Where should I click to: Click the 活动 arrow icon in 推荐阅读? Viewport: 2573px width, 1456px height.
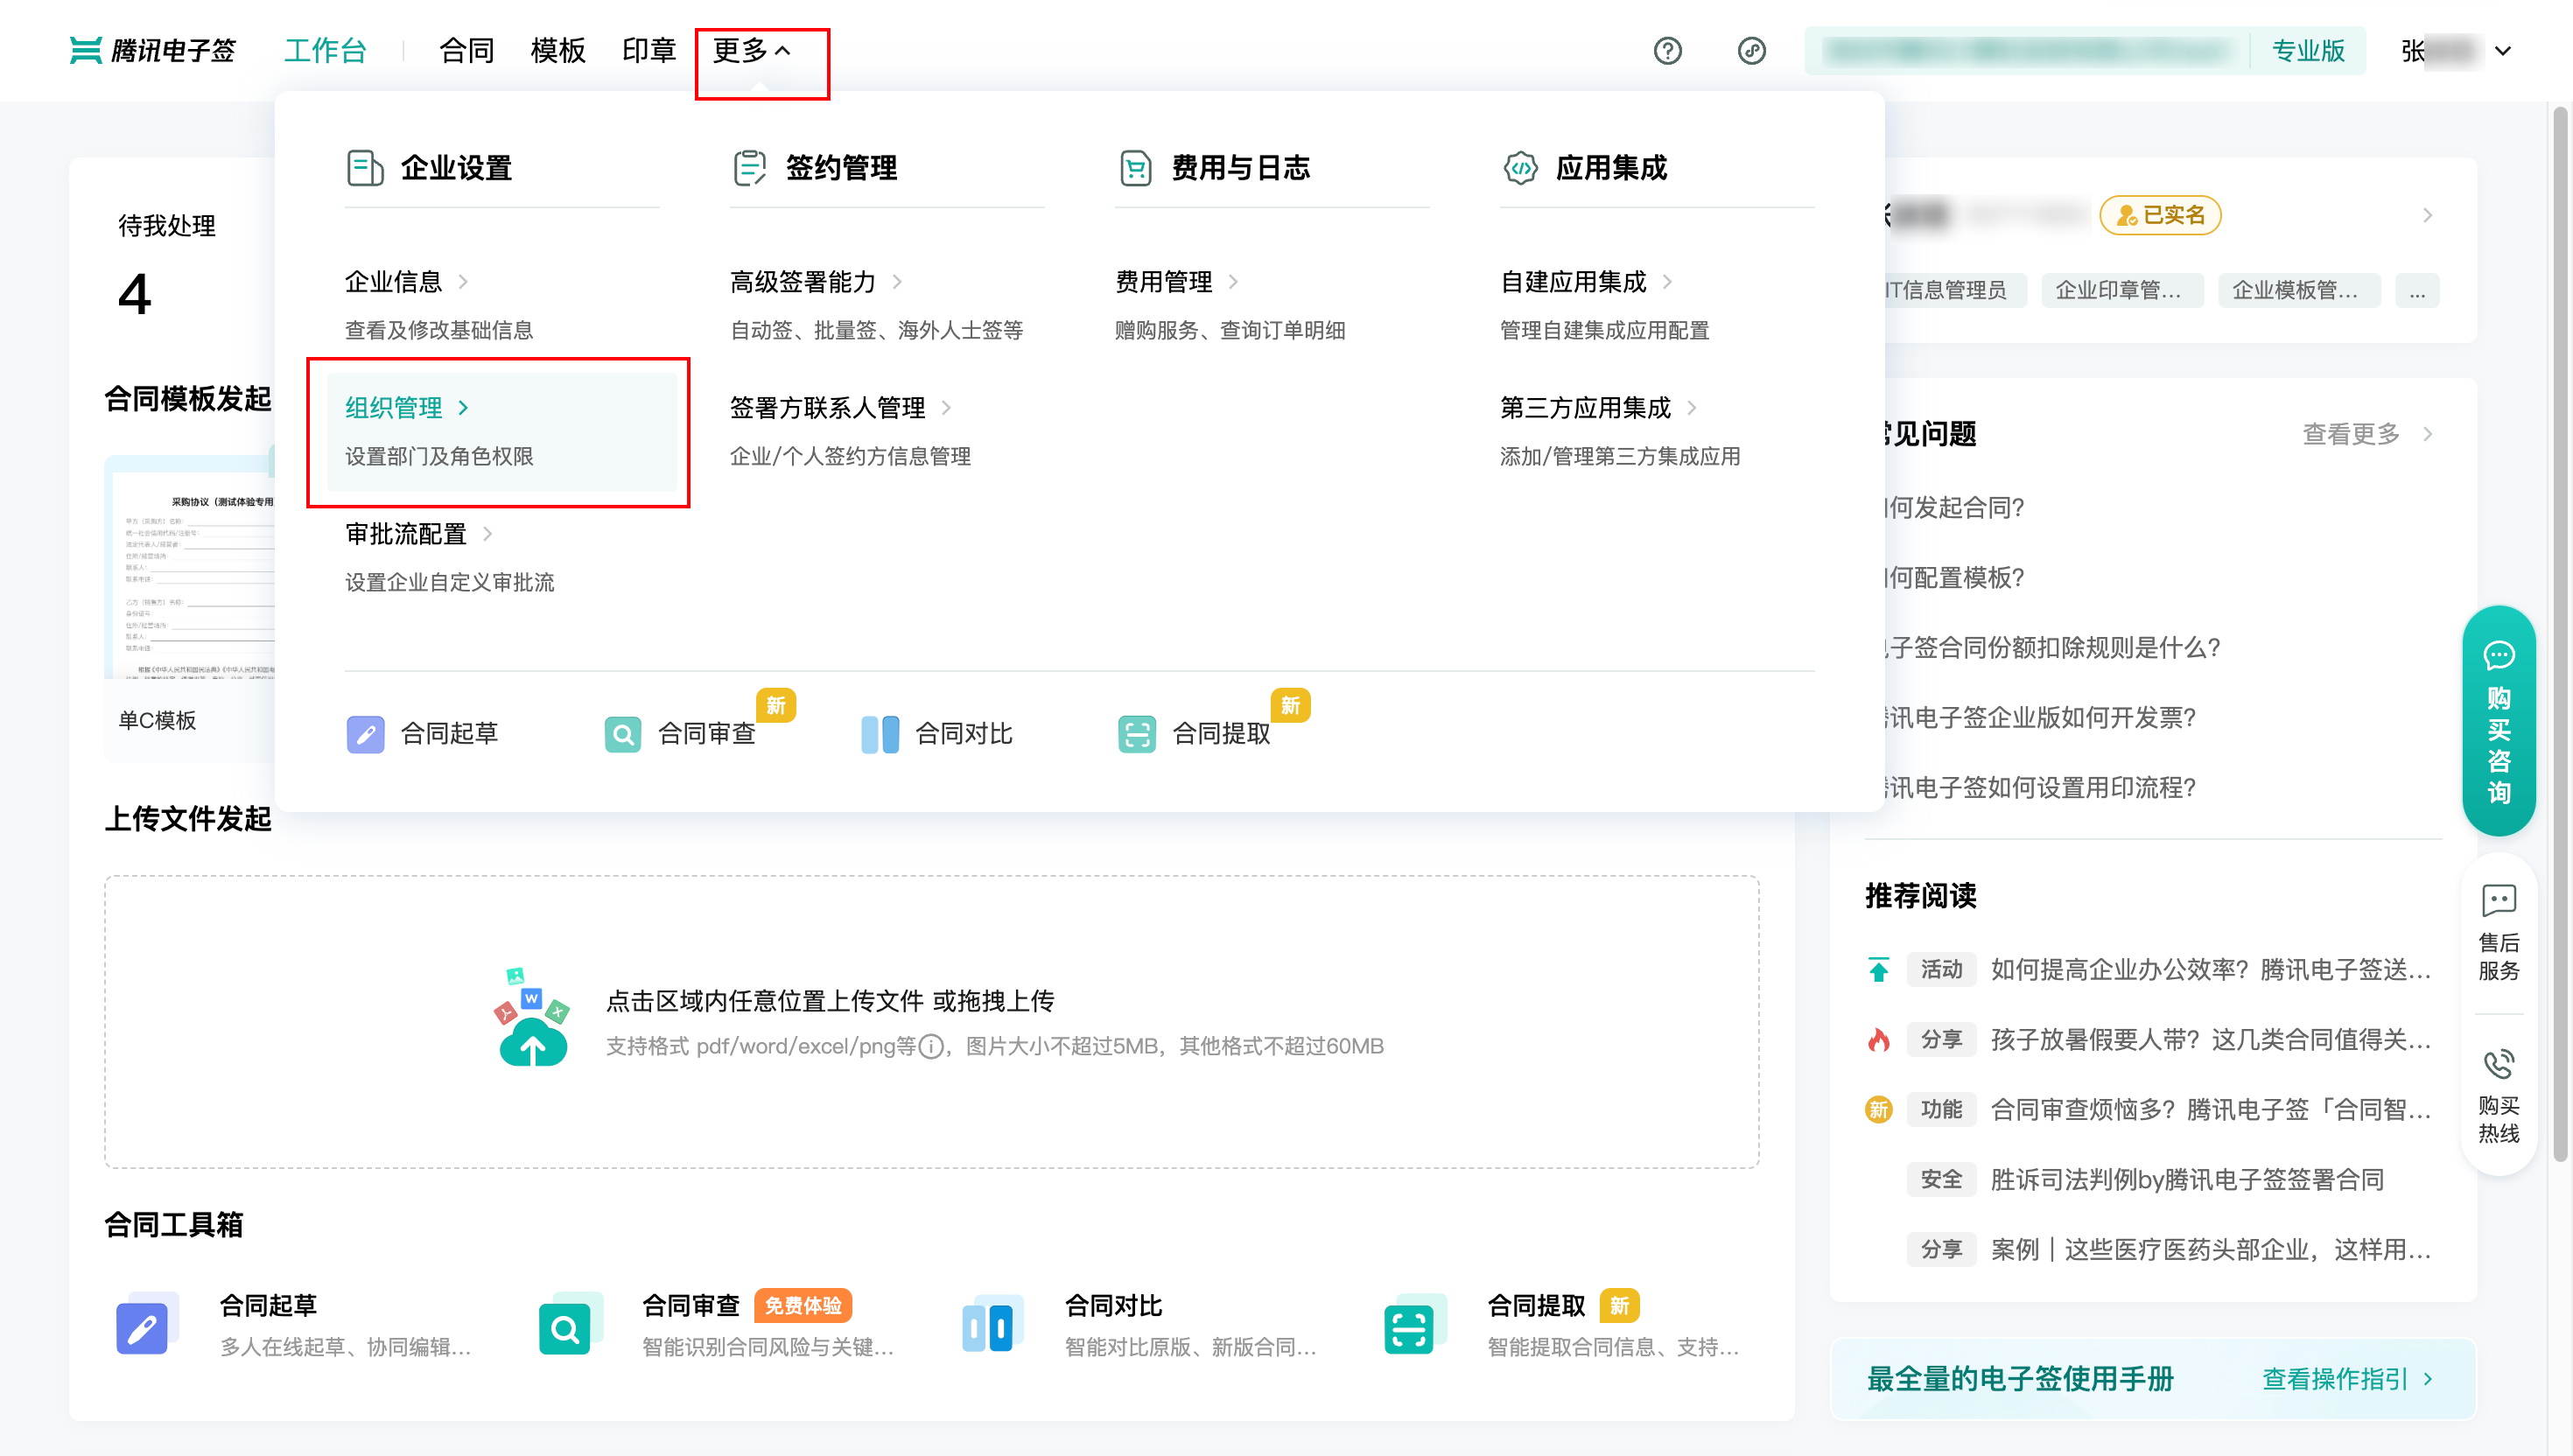(x=1878, y=970)
